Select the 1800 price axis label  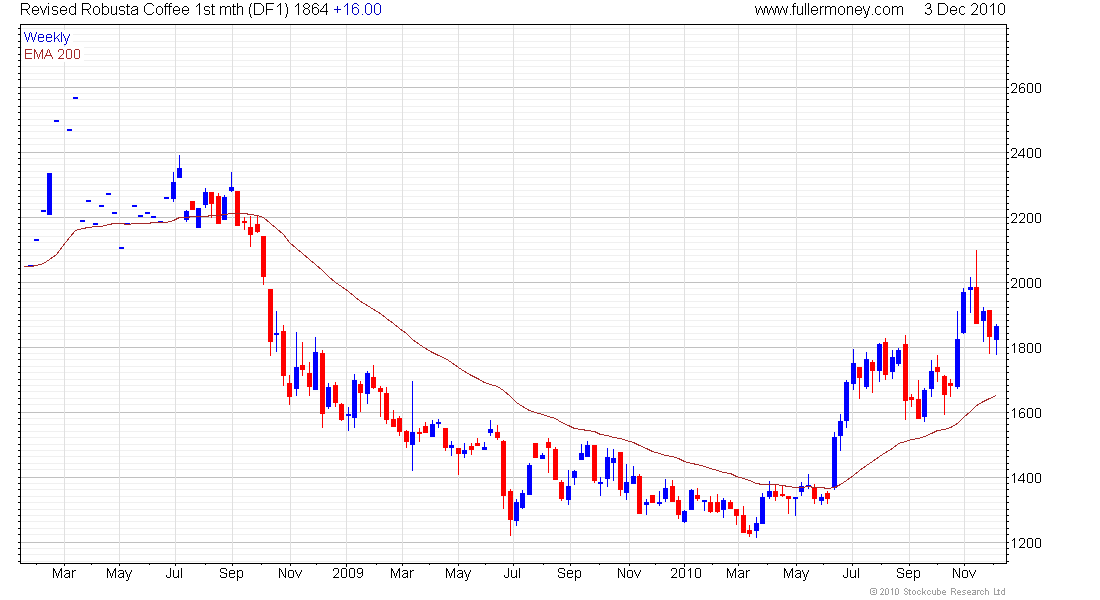tap(1026, 348)
